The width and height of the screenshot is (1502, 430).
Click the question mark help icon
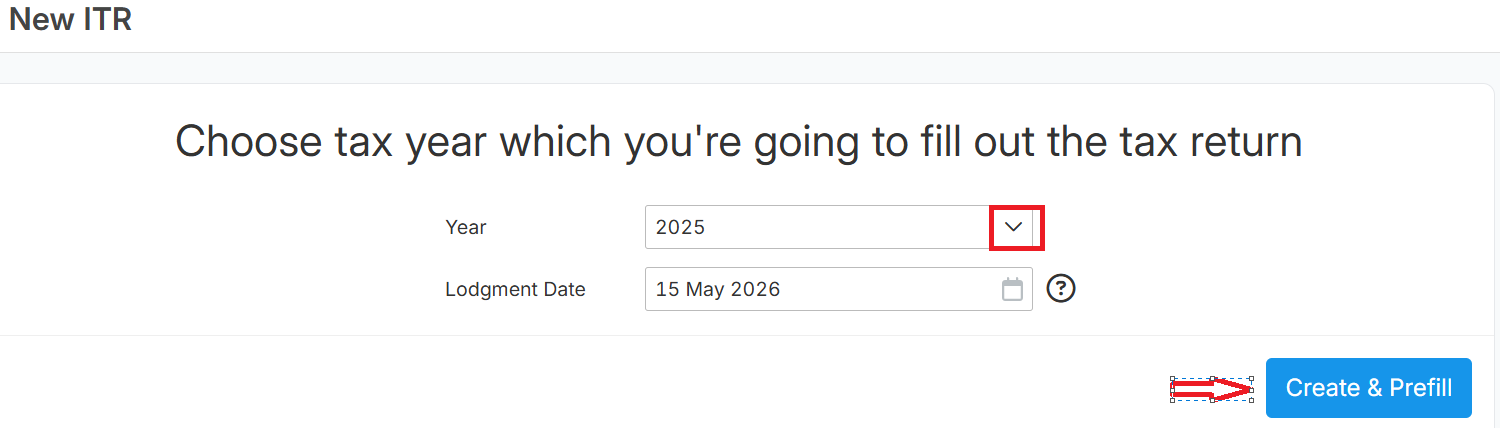pos(1061,289)
